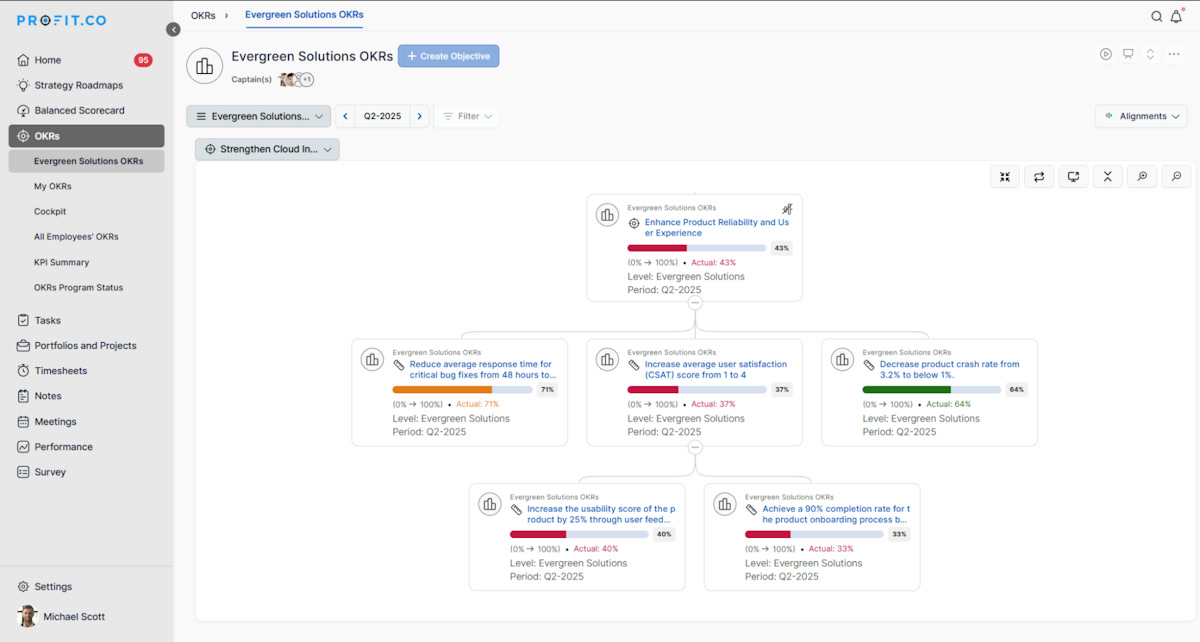Click the Home icon in sidebar
1200x642 pixels.
(x=23, y=60)
